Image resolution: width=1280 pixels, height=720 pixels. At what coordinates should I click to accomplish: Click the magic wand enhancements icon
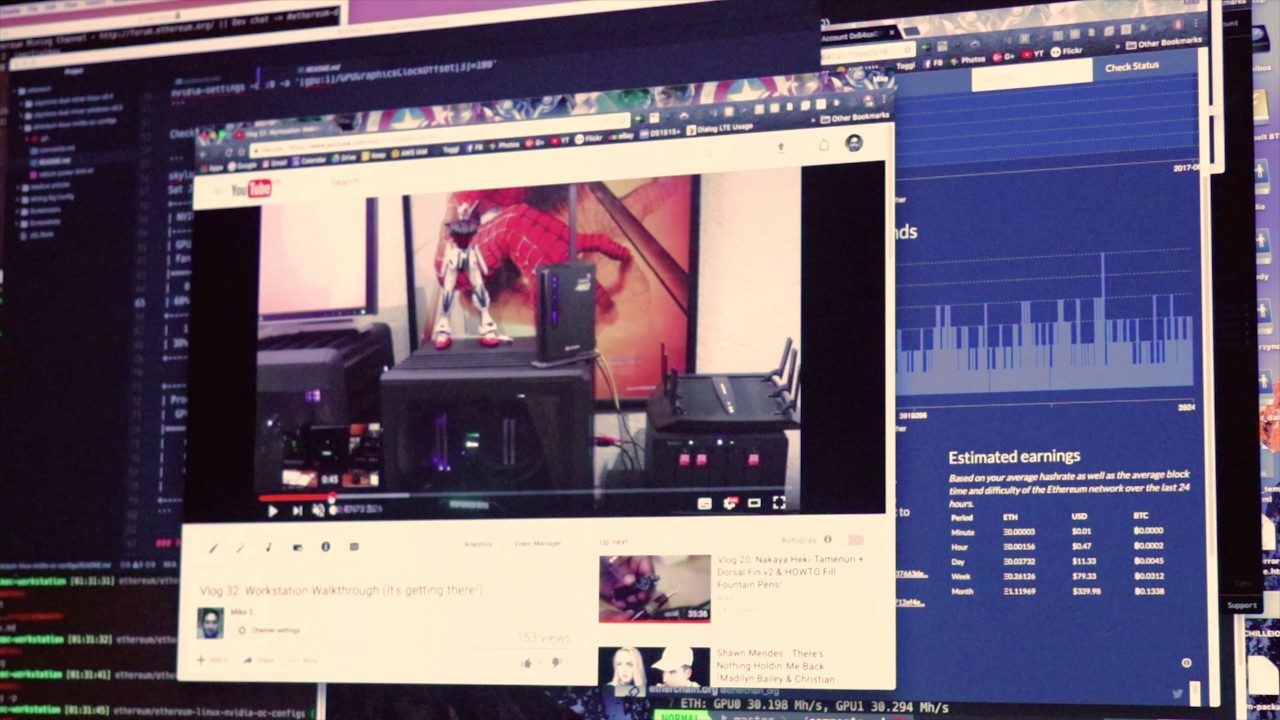(x=240, y=548)
